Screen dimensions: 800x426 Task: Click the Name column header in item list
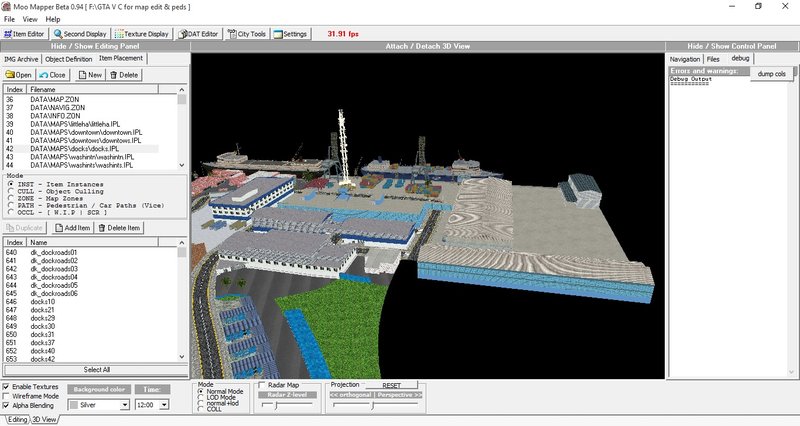(92, 242)
